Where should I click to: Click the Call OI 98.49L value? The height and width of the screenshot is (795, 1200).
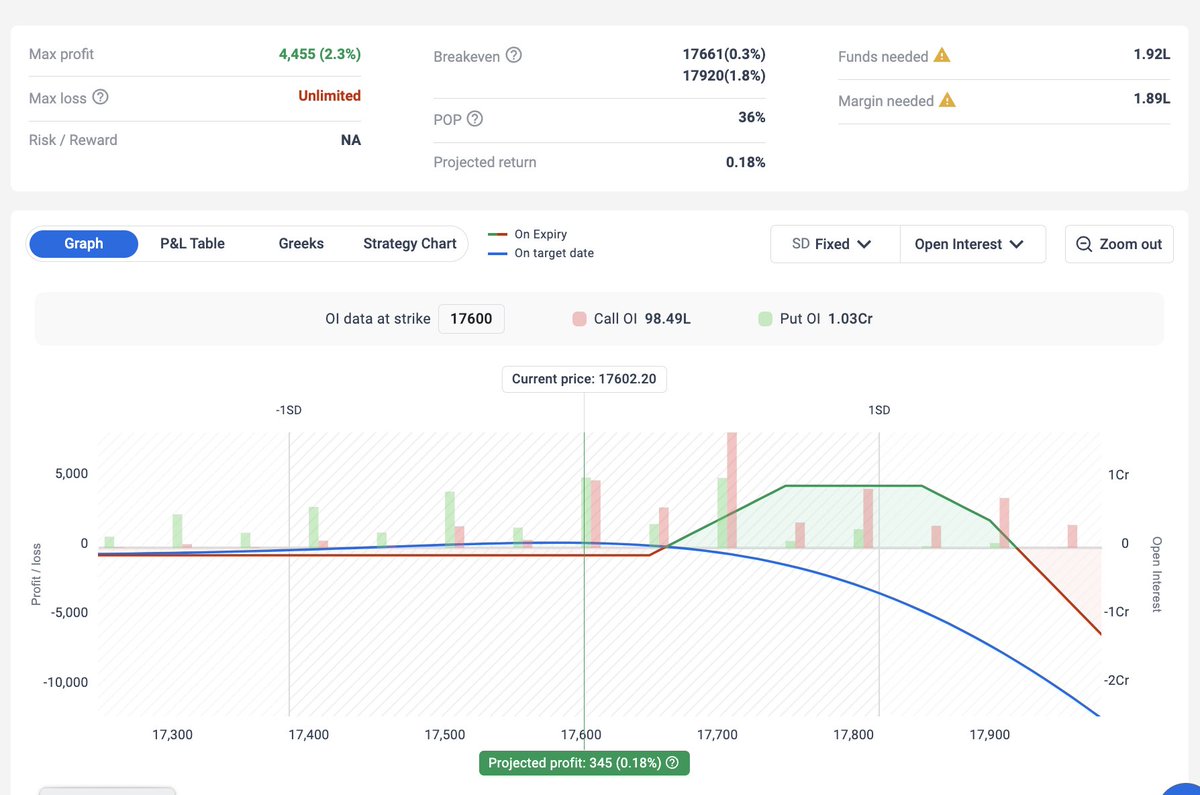click(x=668, y=319)
